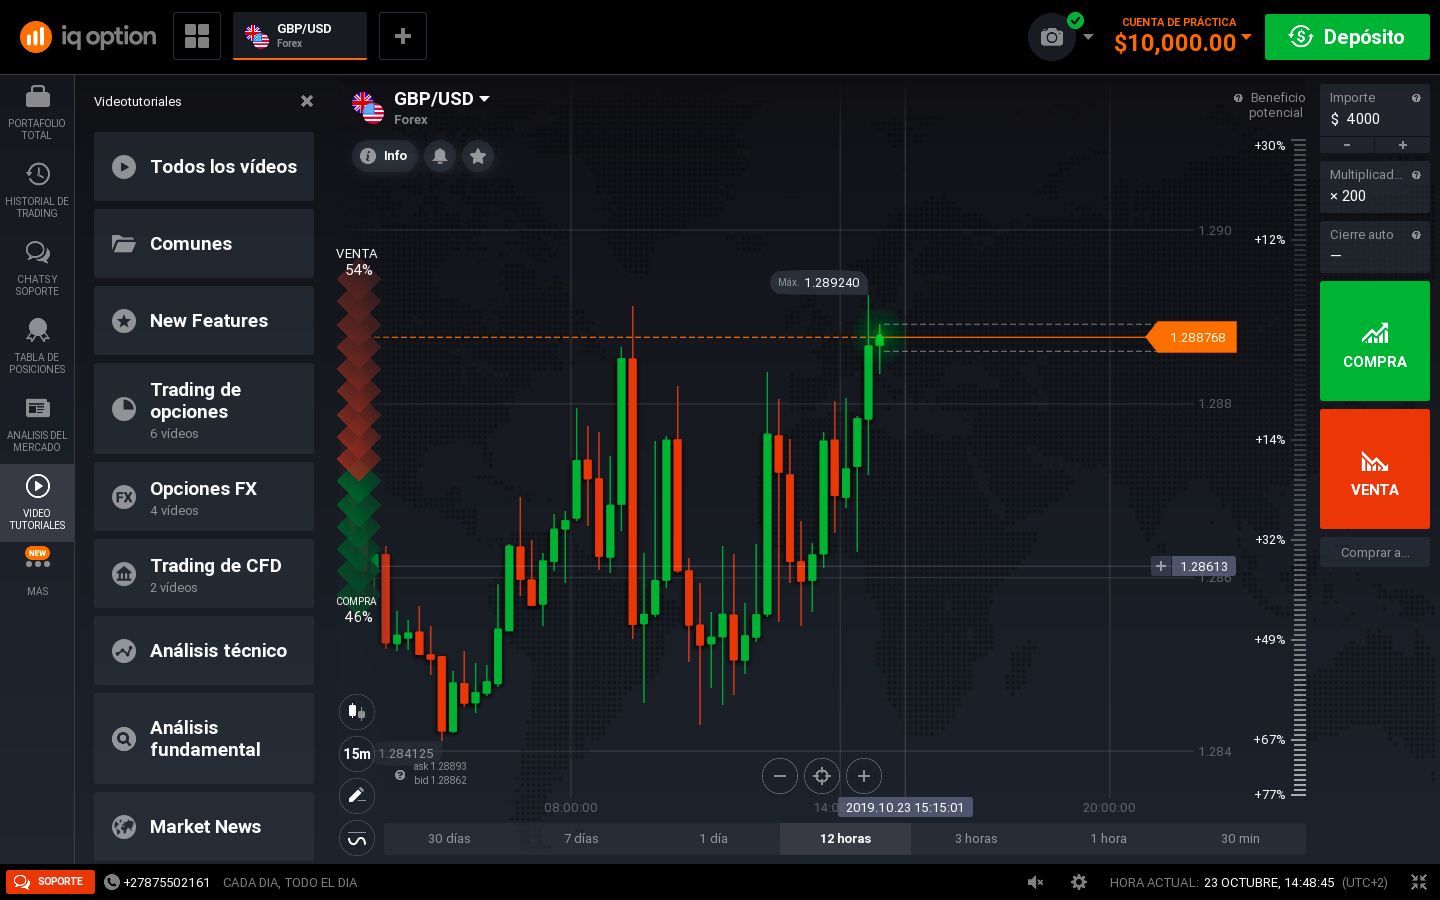Add GBP/USD to favorites star
Viewport: 1440px width, 900px height.
(478, 156)
